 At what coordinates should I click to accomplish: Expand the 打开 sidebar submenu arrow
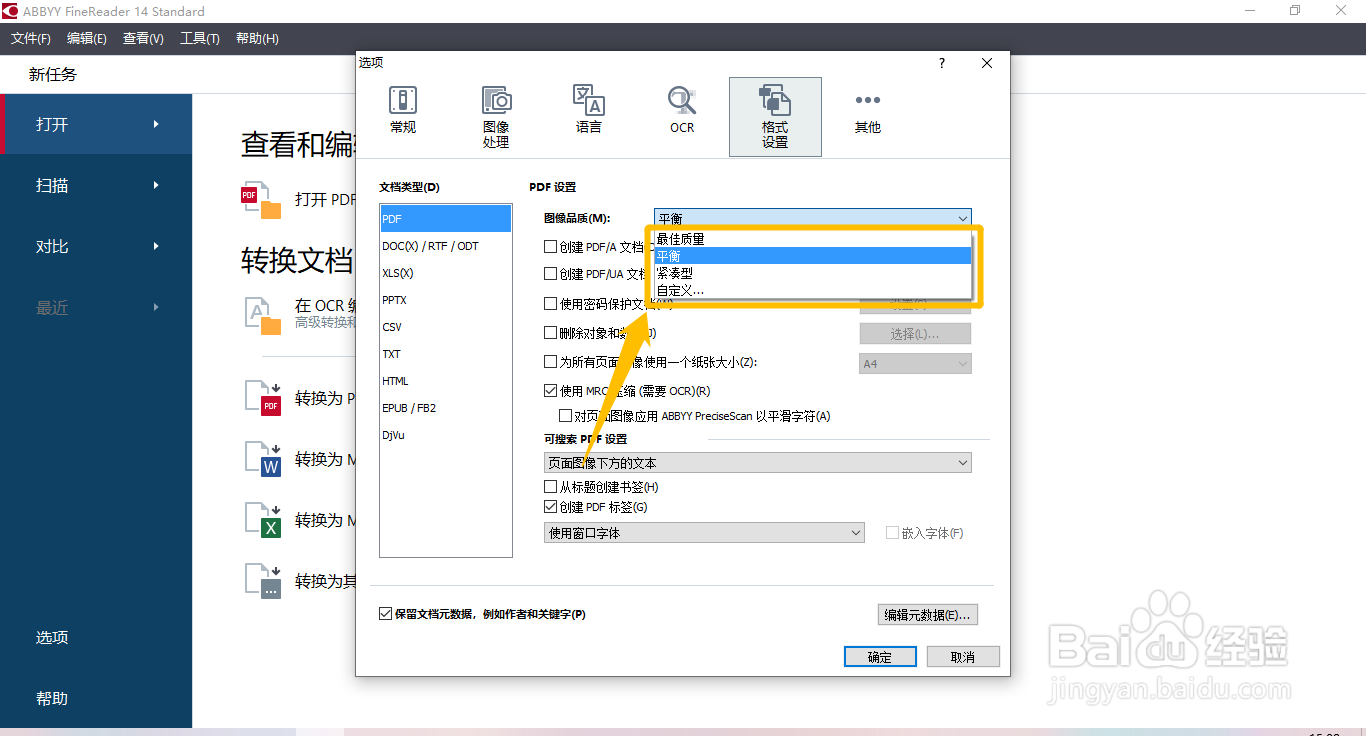click(156, 124)
